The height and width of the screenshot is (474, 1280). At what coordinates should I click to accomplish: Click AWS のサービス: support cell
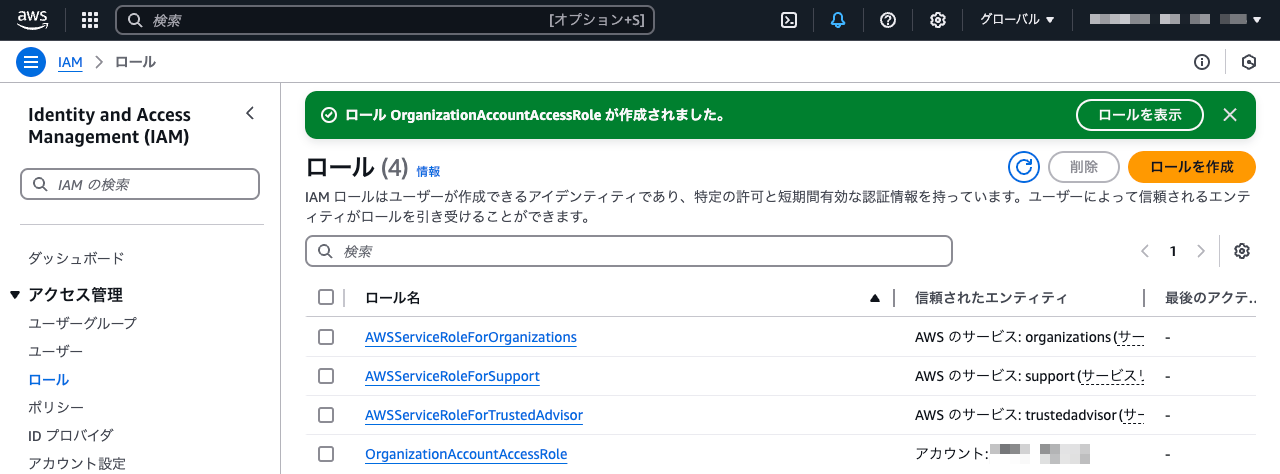pos(1029,376)
